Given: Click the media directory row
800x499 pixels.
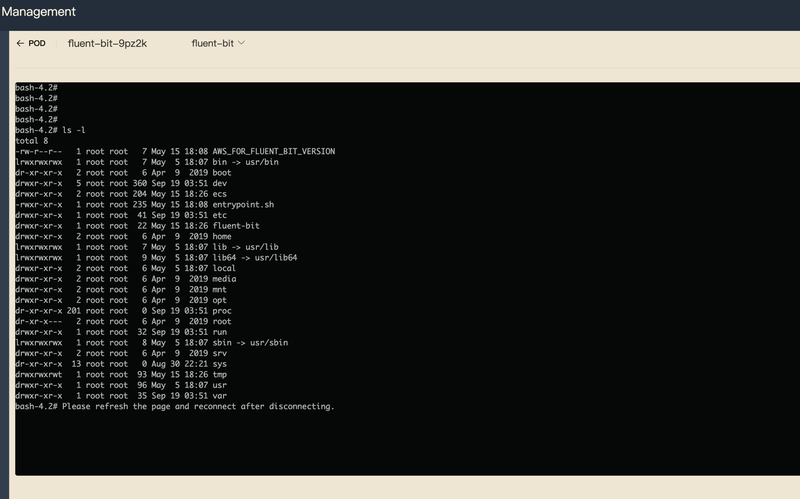Looking at the screenshot, I should click(x=126, y=279).
